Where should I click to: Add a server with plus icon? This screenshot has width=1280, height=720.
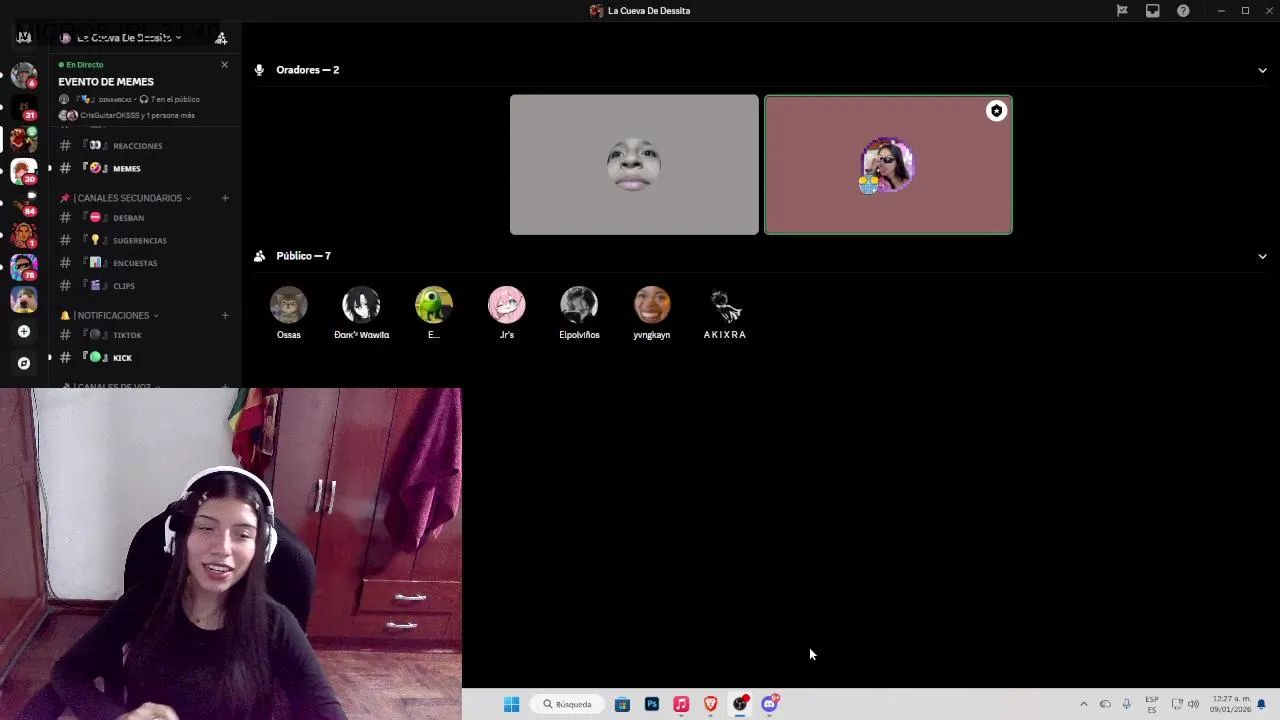[x=24, y=331]
